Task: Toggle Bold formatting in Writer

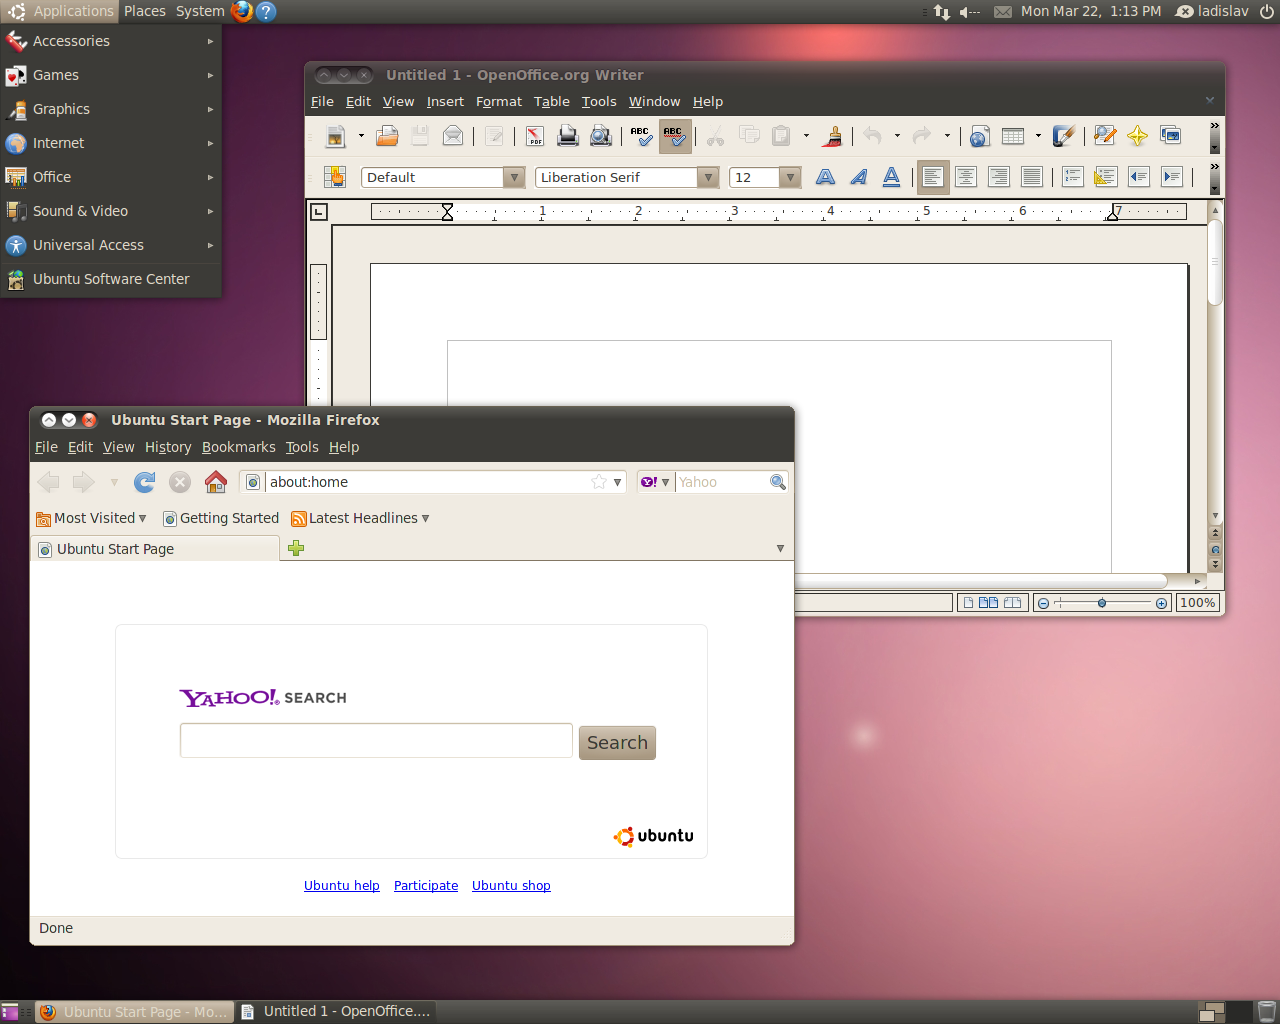Action: click(826, 177)
